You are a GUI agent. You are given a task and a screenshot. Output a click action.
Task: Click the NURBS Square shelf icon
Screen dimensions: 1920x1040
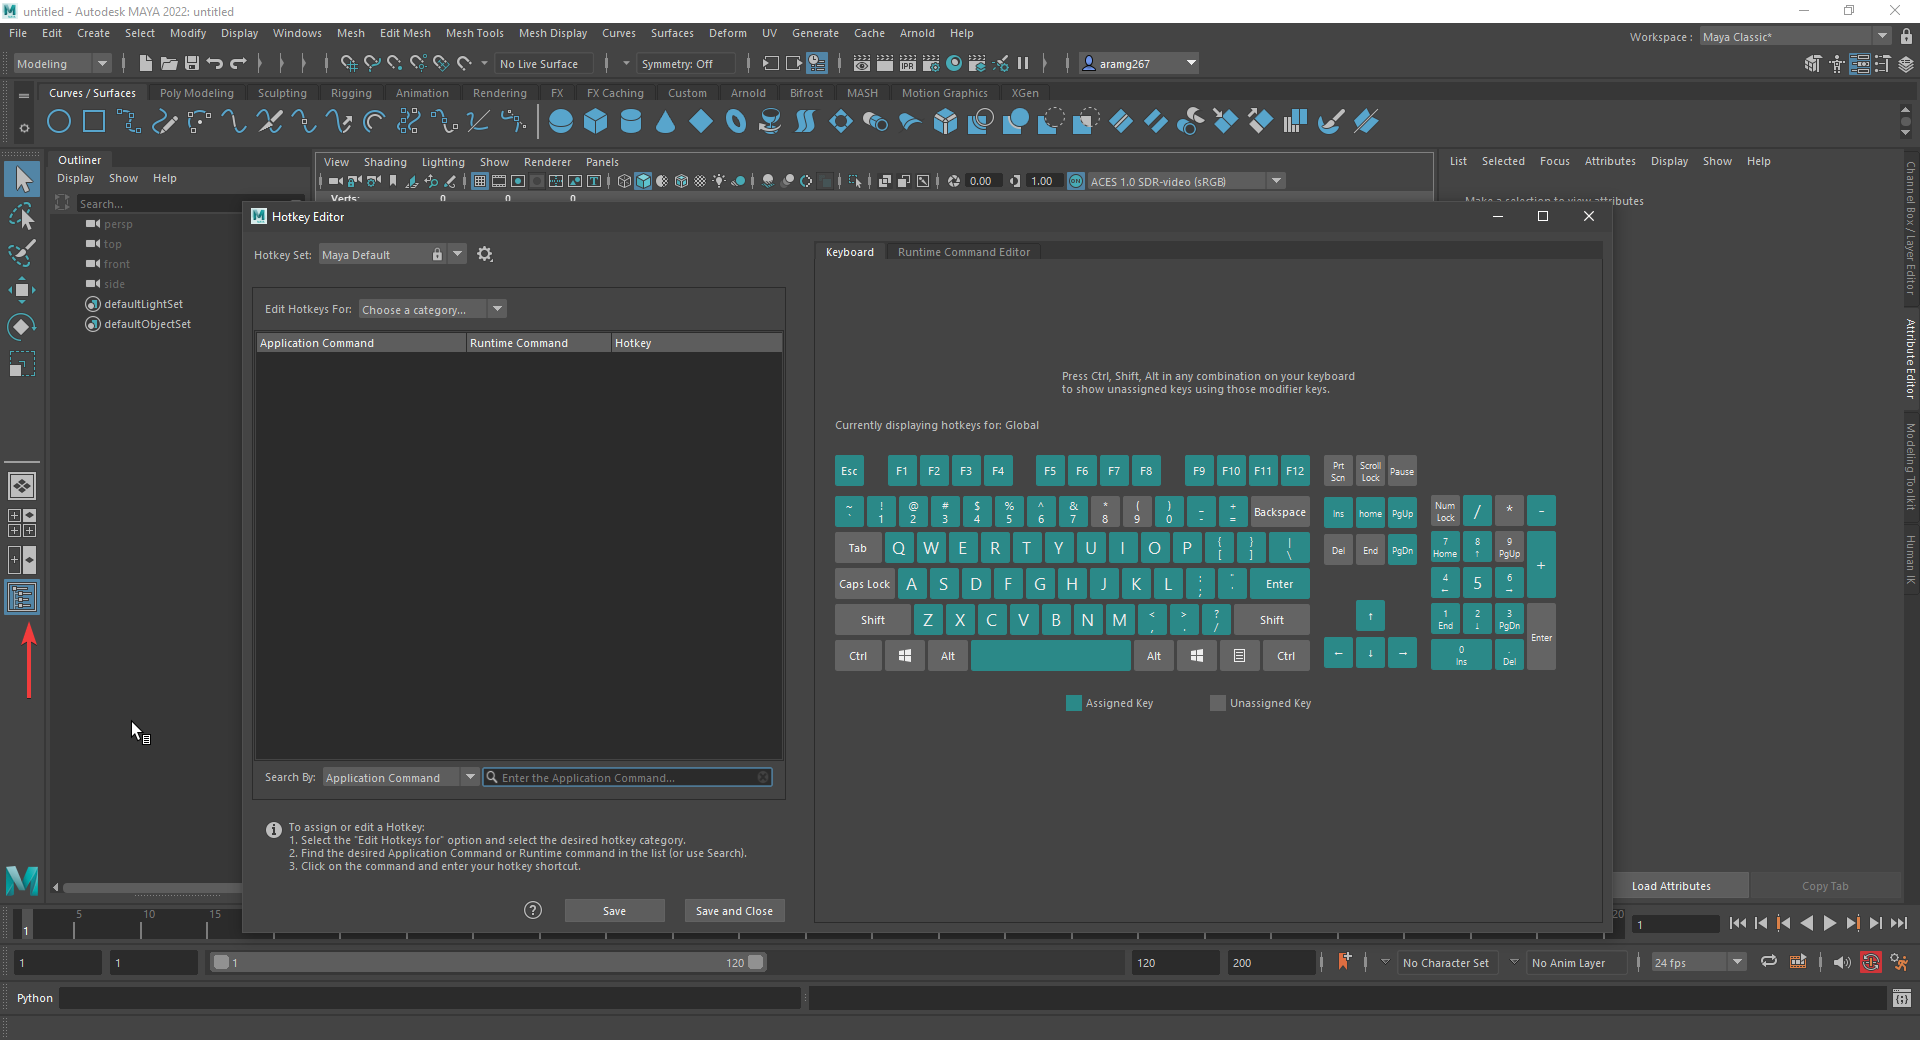(x=94, y=122)
